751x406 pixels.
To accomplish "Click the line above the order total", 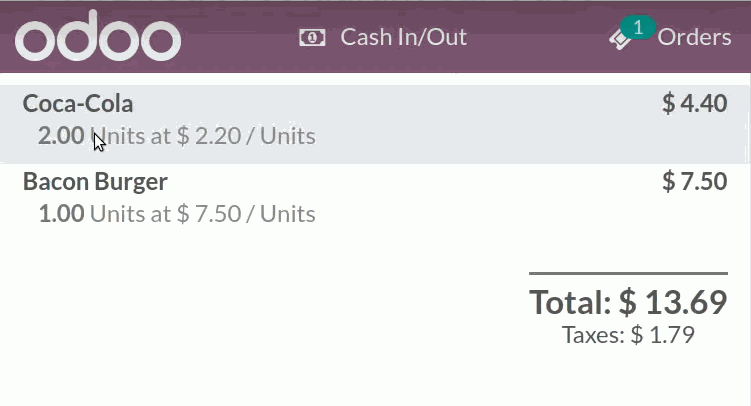I will pos(628,273).
